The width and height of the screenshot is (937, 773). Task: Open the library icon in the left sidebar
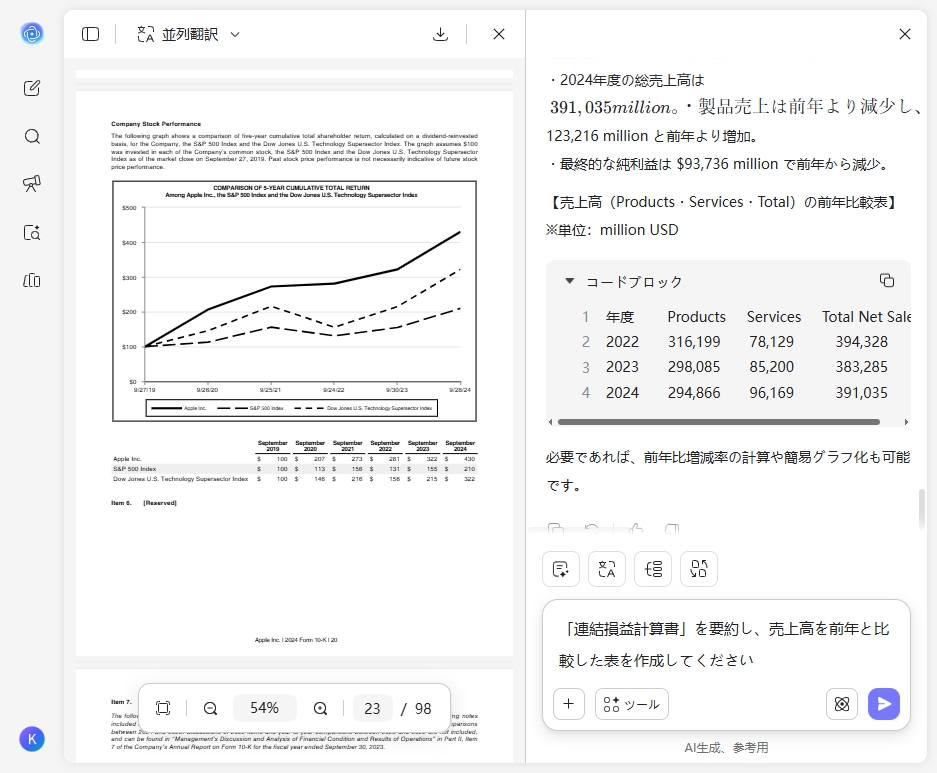point(32,281)
